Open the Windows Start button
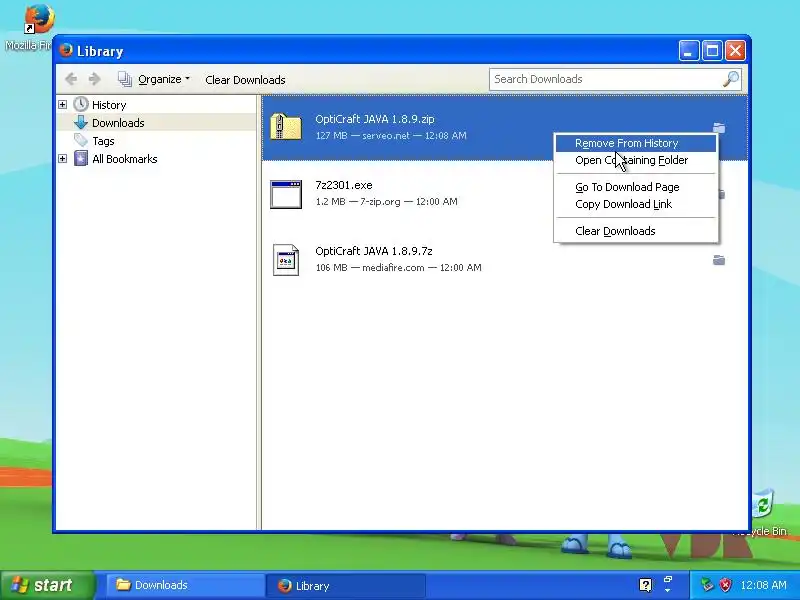The height and width of the screenshot is (600, 800). (x=47, y=585)
